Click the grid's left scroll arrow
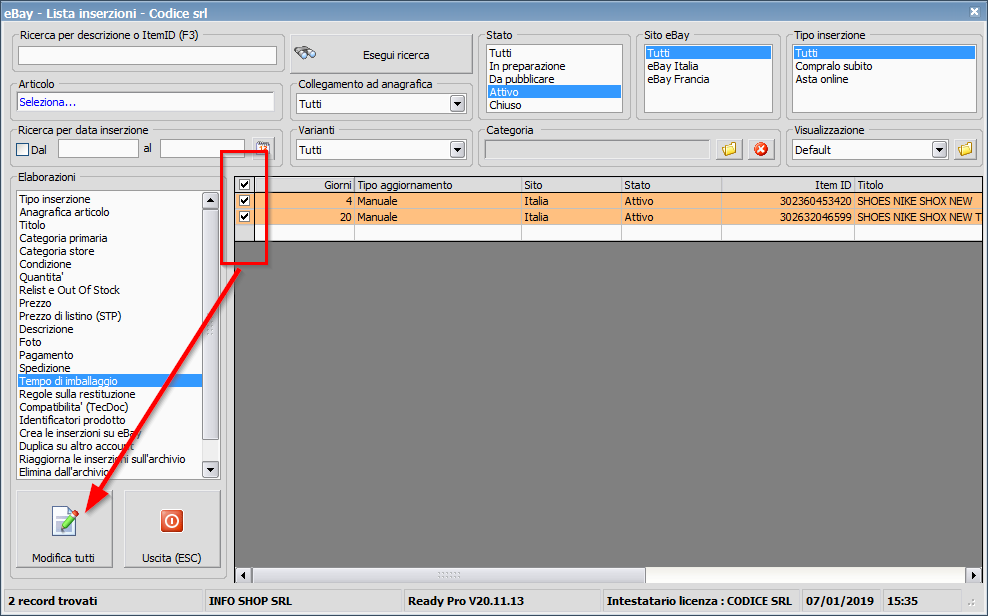The height and width of the screenshot is (616, 988). (243, 574)
